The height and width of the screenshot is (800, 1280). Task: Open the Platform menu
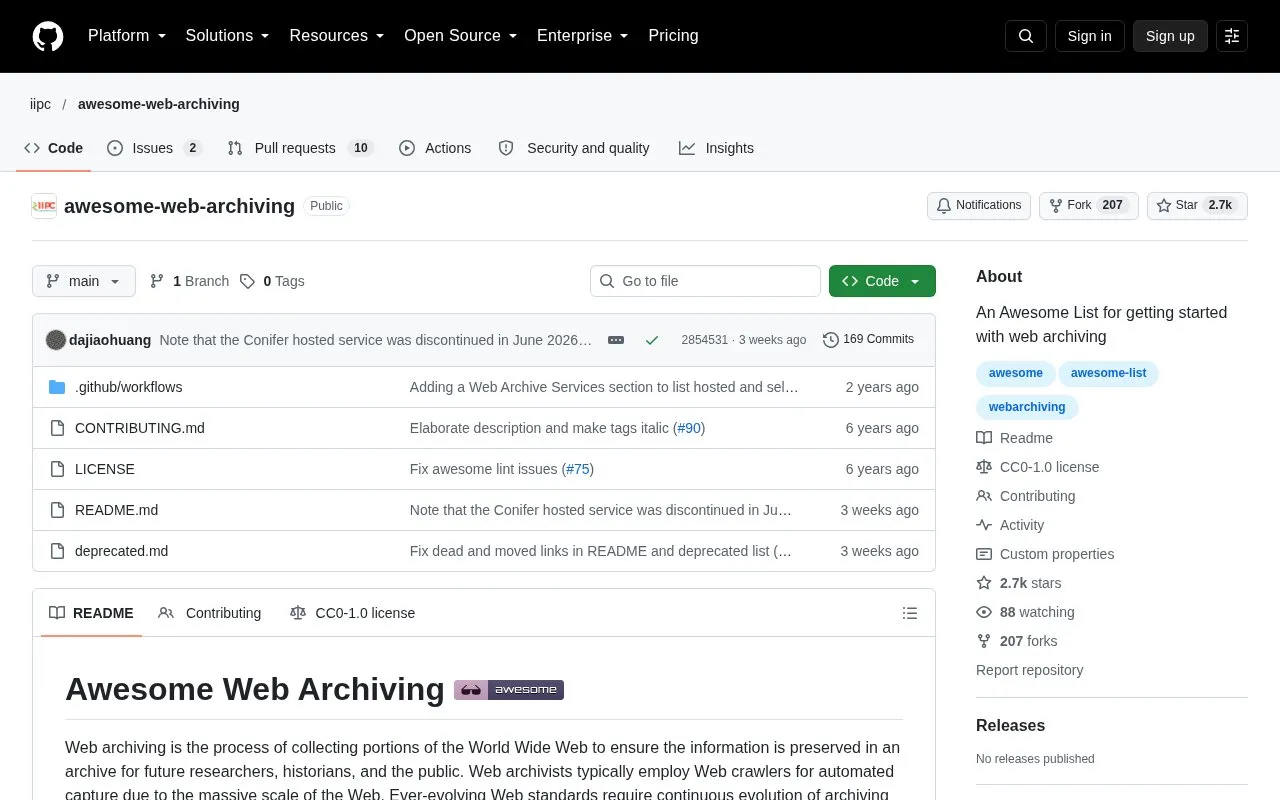pyautogui.click(x=127, y=36)
